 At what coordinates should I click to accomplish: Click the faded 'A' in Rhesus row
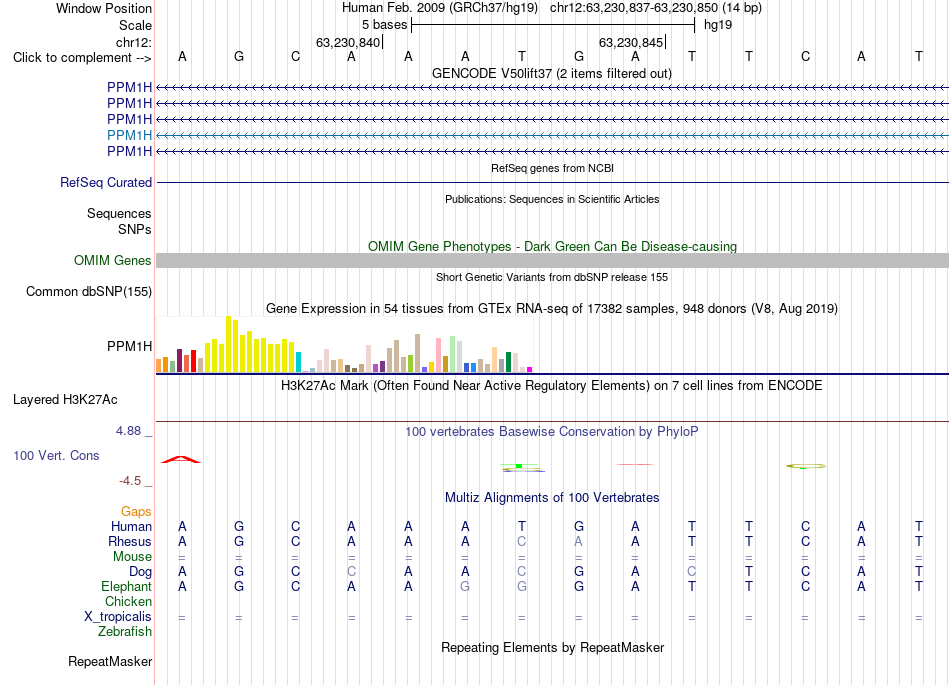pyautogui.click(x=579, y=541)
